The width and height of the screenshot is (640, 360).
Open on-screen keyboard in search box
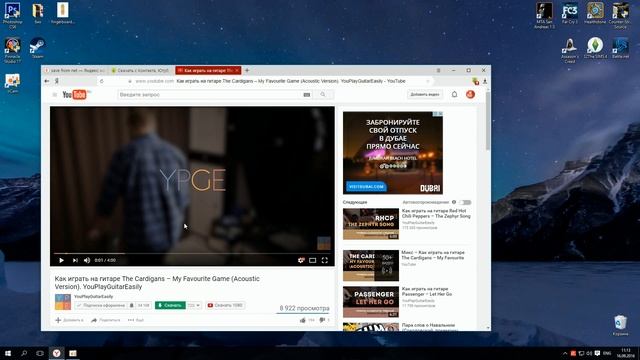tap(307, 95)
